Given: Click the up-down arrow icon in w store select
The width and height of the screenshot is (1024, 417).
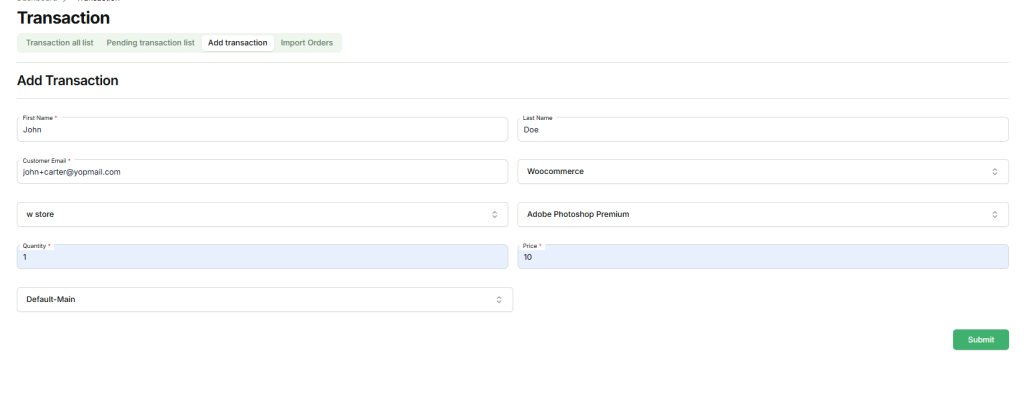Looking at the screenshot, I should [x=494, y=214].
